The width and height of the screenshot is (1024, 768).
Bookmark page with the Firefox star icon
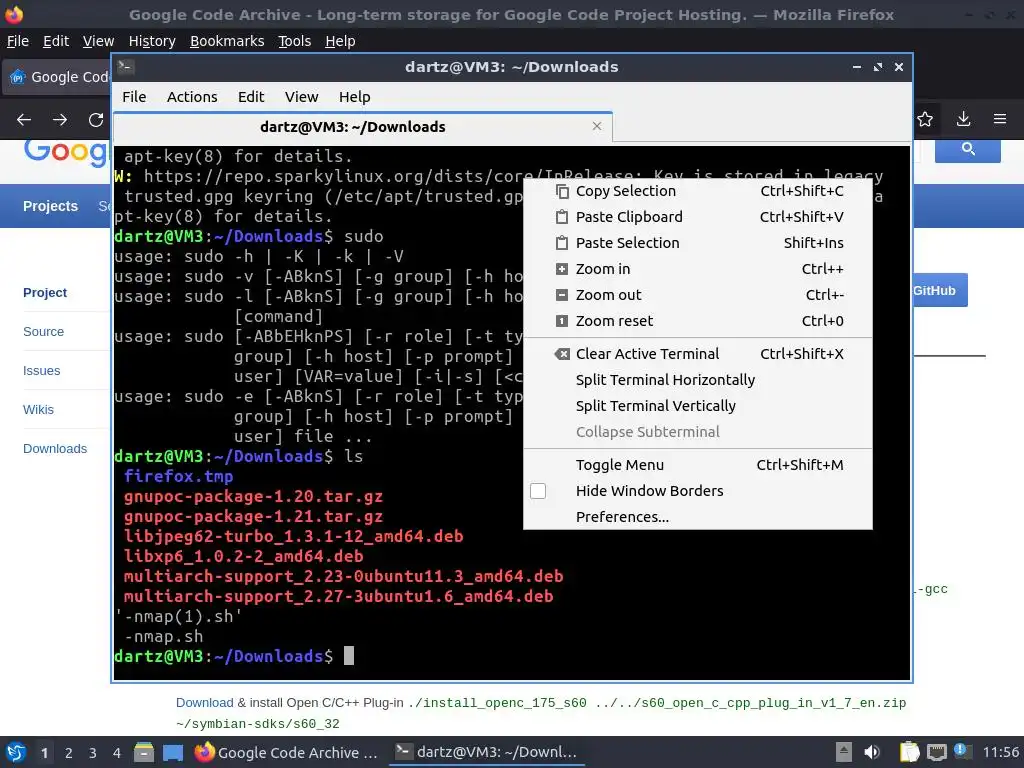(x=925, y=120)
